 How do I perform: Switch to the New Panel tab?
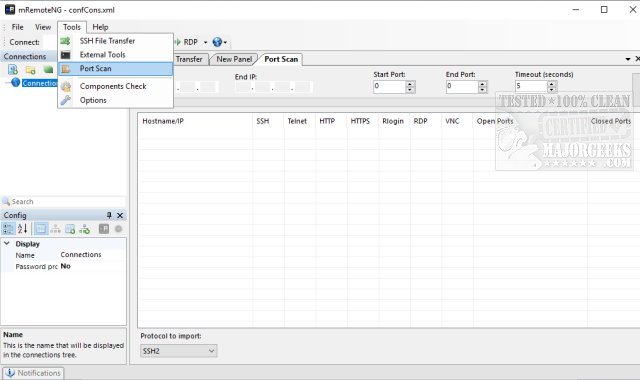(234, 59)
